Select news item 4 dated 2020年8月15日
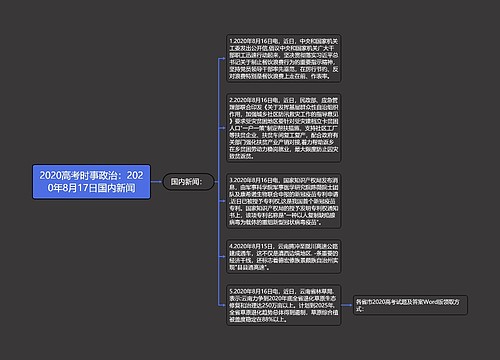Viewport: 500px width, 360px height. click(x=284, y=257)
